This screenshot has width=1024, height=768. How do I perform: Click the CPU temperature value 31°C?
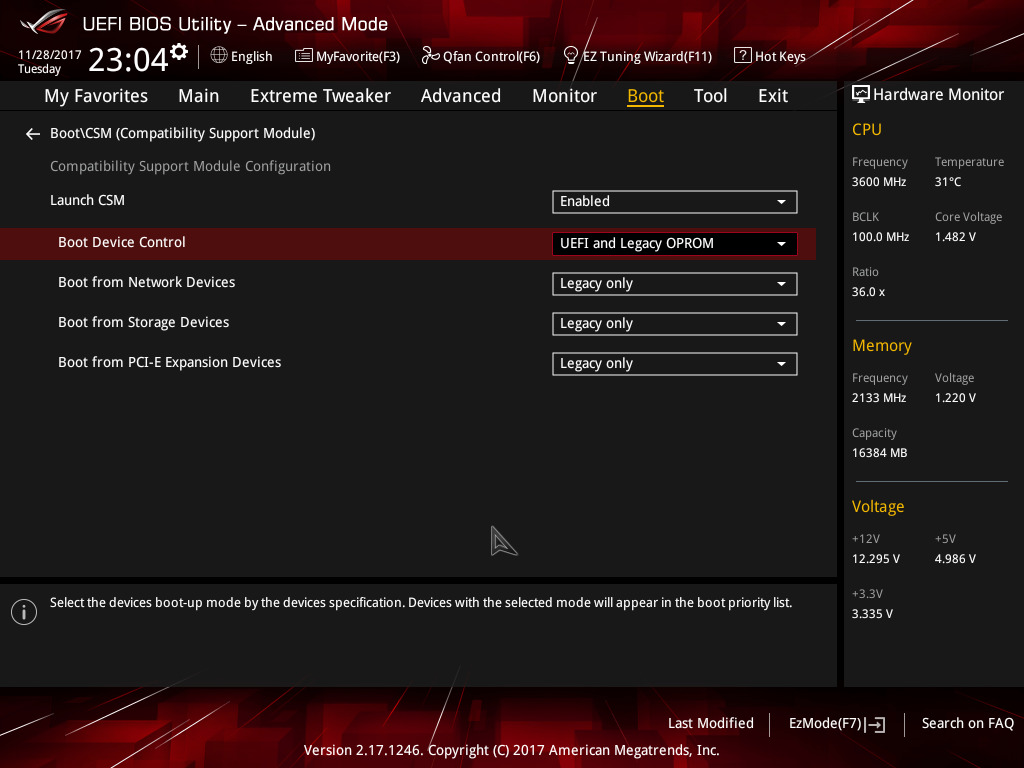(x=948, y=182)
